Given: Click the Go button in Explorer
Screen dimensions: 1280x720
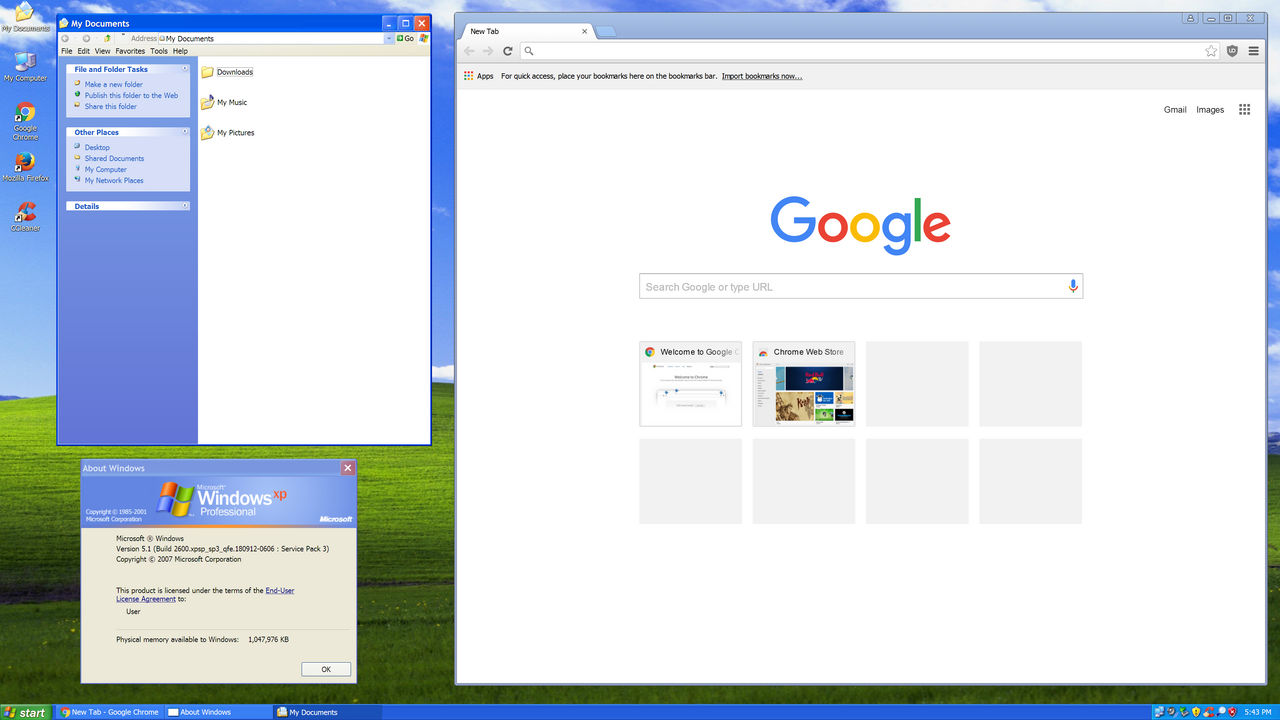Looking at the screenshot, I should (405, 38).
